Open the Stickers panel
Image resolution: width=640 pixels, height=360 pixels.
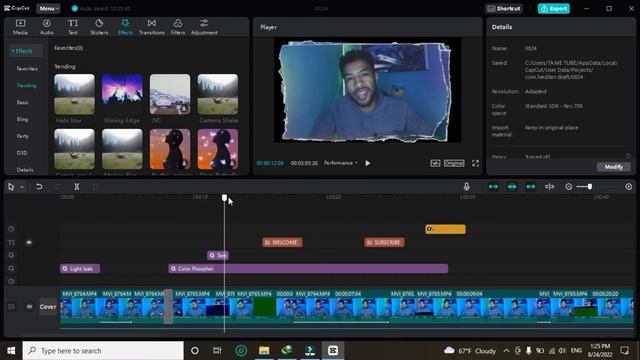pos(99,27)
